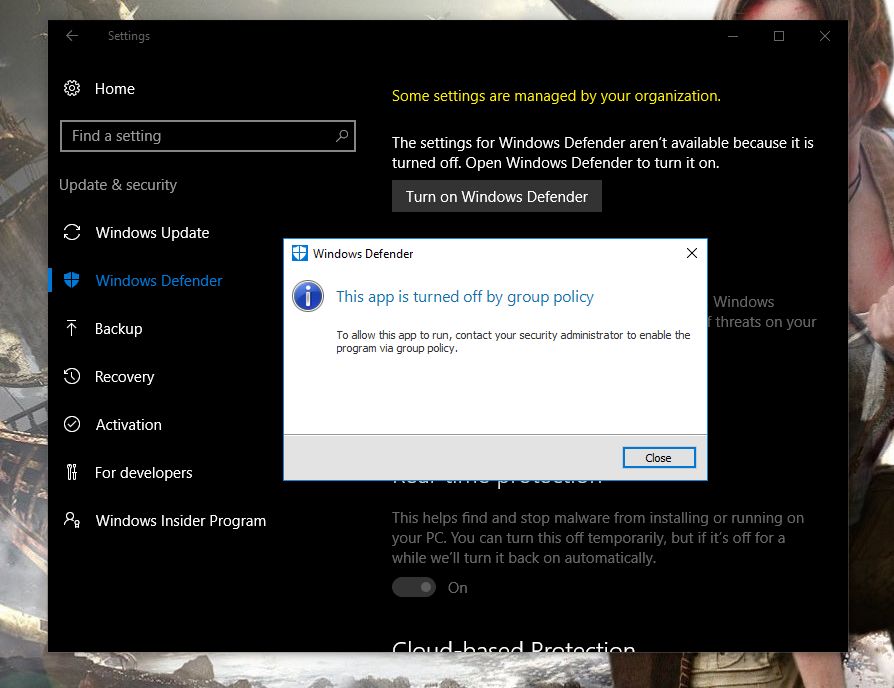894x688 pixels.
Task: Minimize the Settings window
Action: [733, 36]
